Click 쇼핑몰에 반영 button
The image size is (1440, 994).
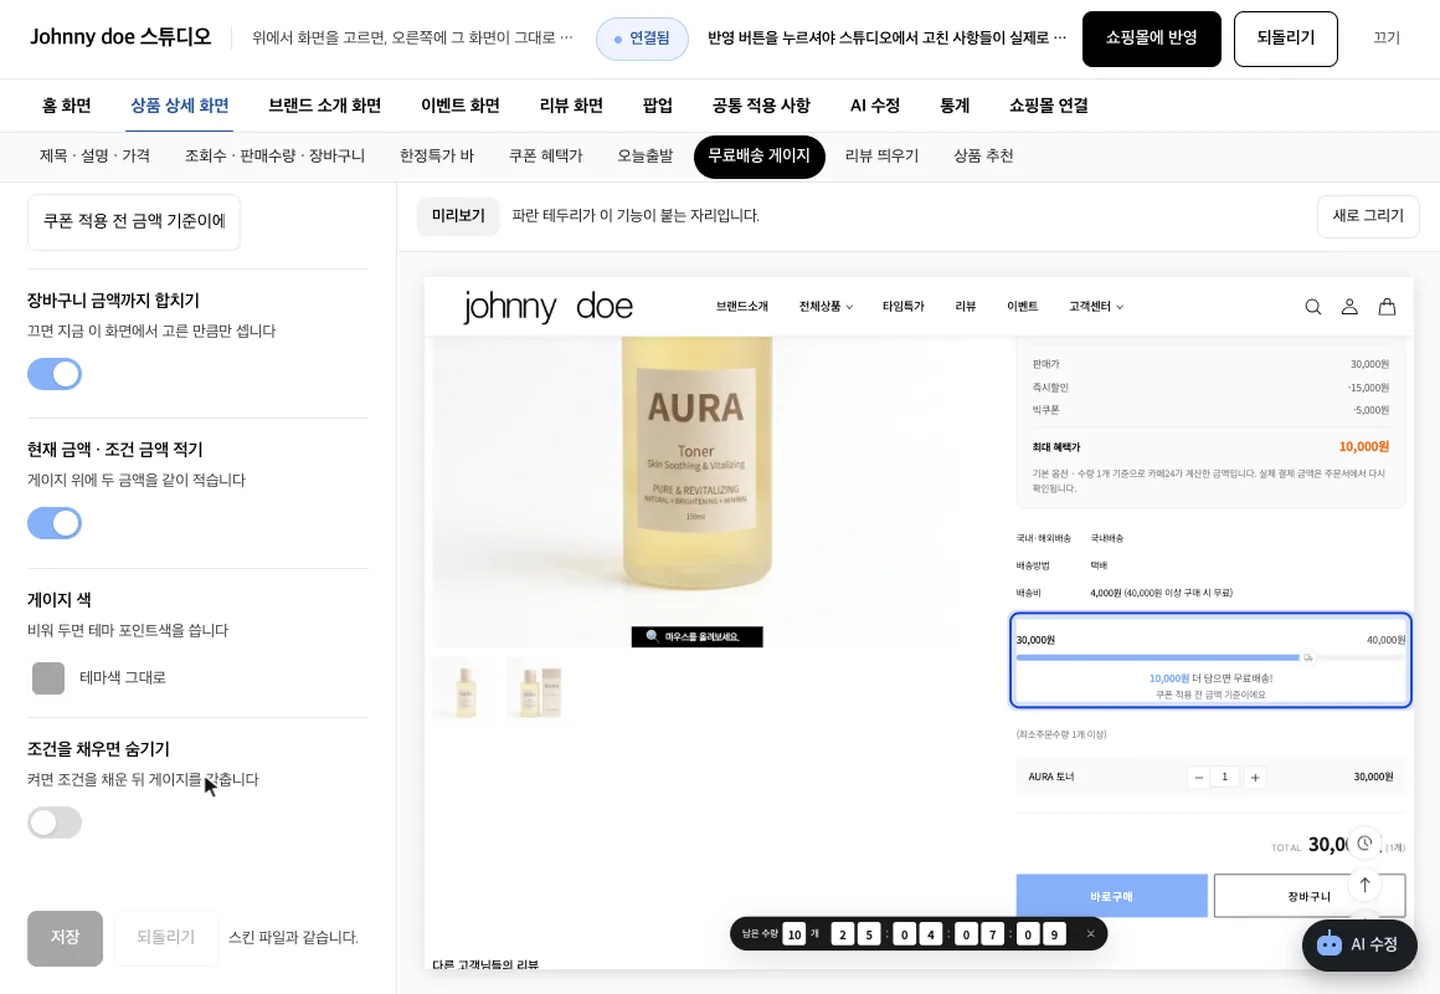1151,39
